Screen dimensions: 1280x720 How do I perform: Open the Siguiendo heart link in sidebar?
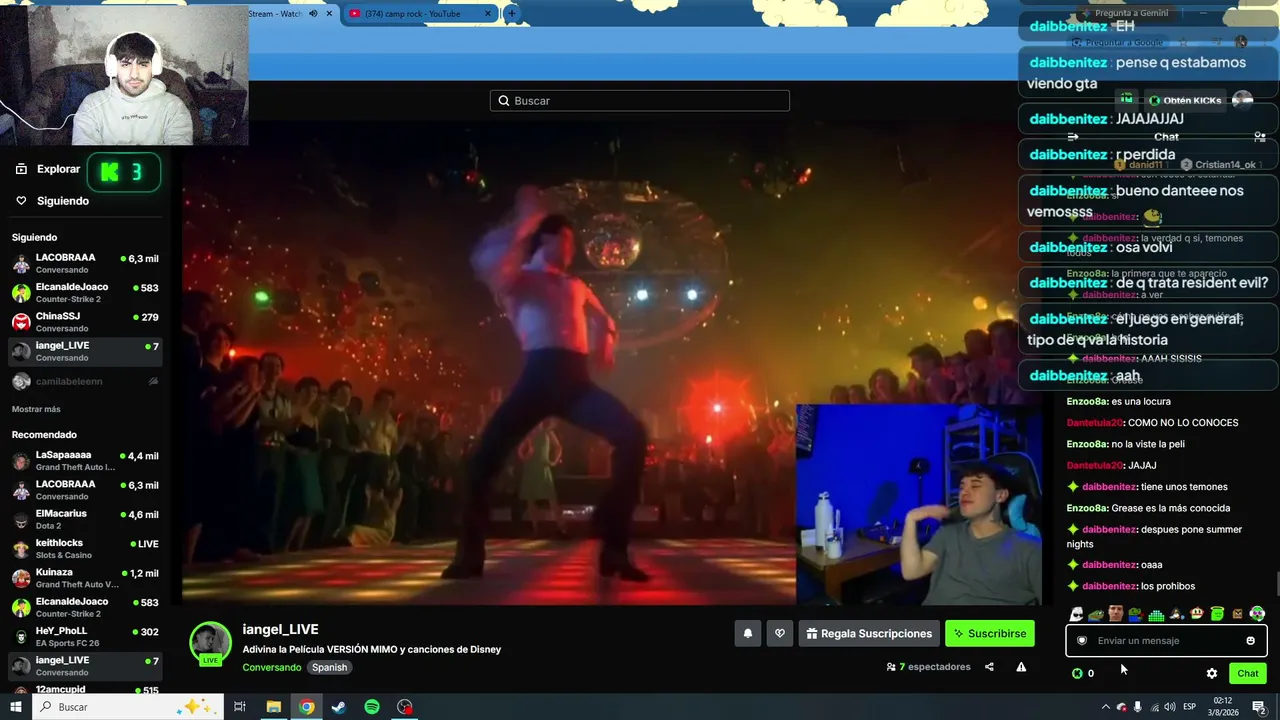[53, 201]
